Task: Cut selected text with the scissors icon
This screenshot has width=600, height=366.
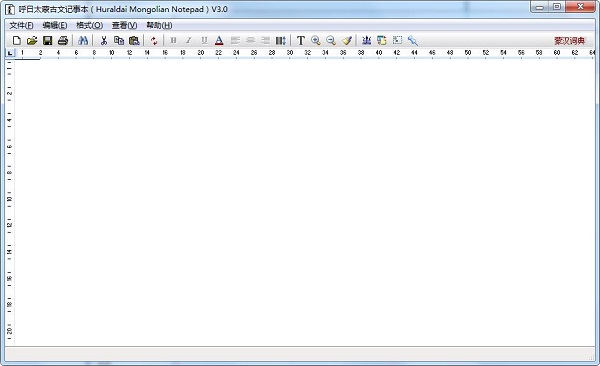Action: tap(104, 40)
